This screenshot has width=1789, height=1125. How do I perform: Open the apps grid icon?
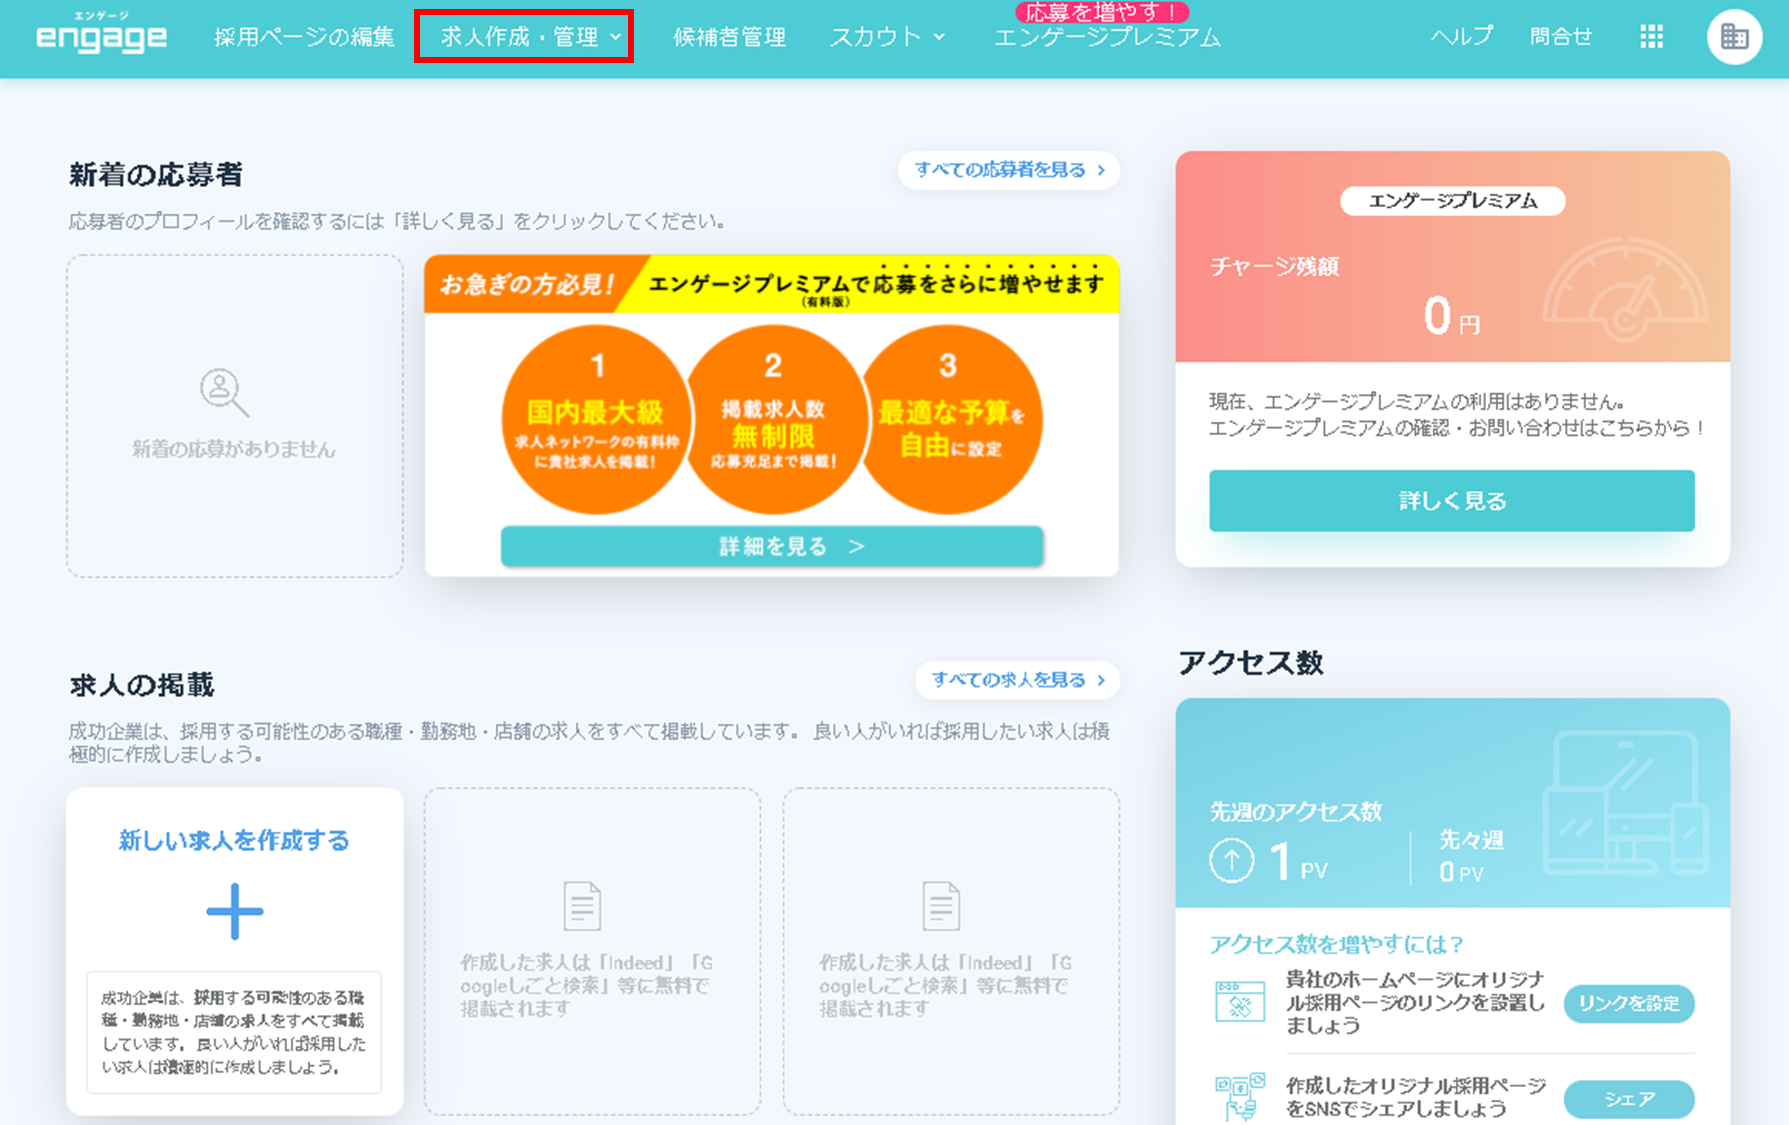coord(1651,37)
